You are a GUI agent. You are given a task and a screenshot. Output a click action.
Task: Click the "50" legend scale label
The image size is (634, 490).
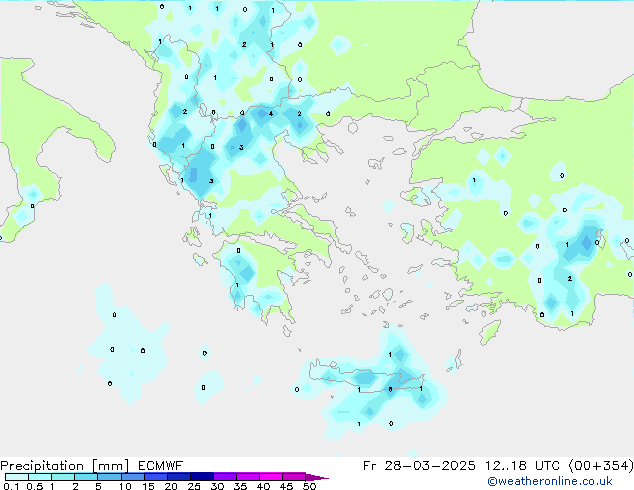(x=309, y=486)
